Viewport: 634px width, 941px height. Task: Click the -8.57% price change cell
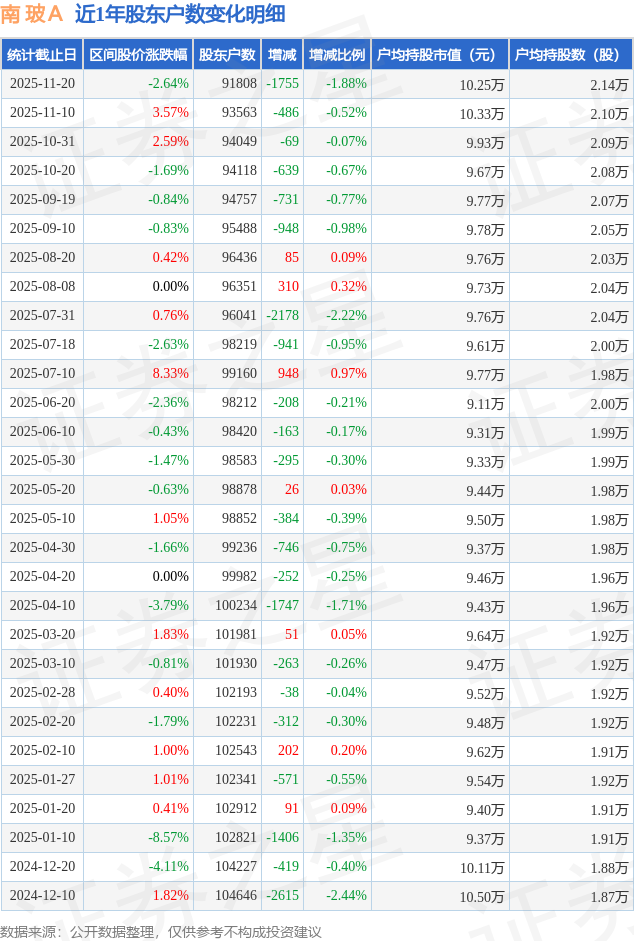[x=168, y=838]
